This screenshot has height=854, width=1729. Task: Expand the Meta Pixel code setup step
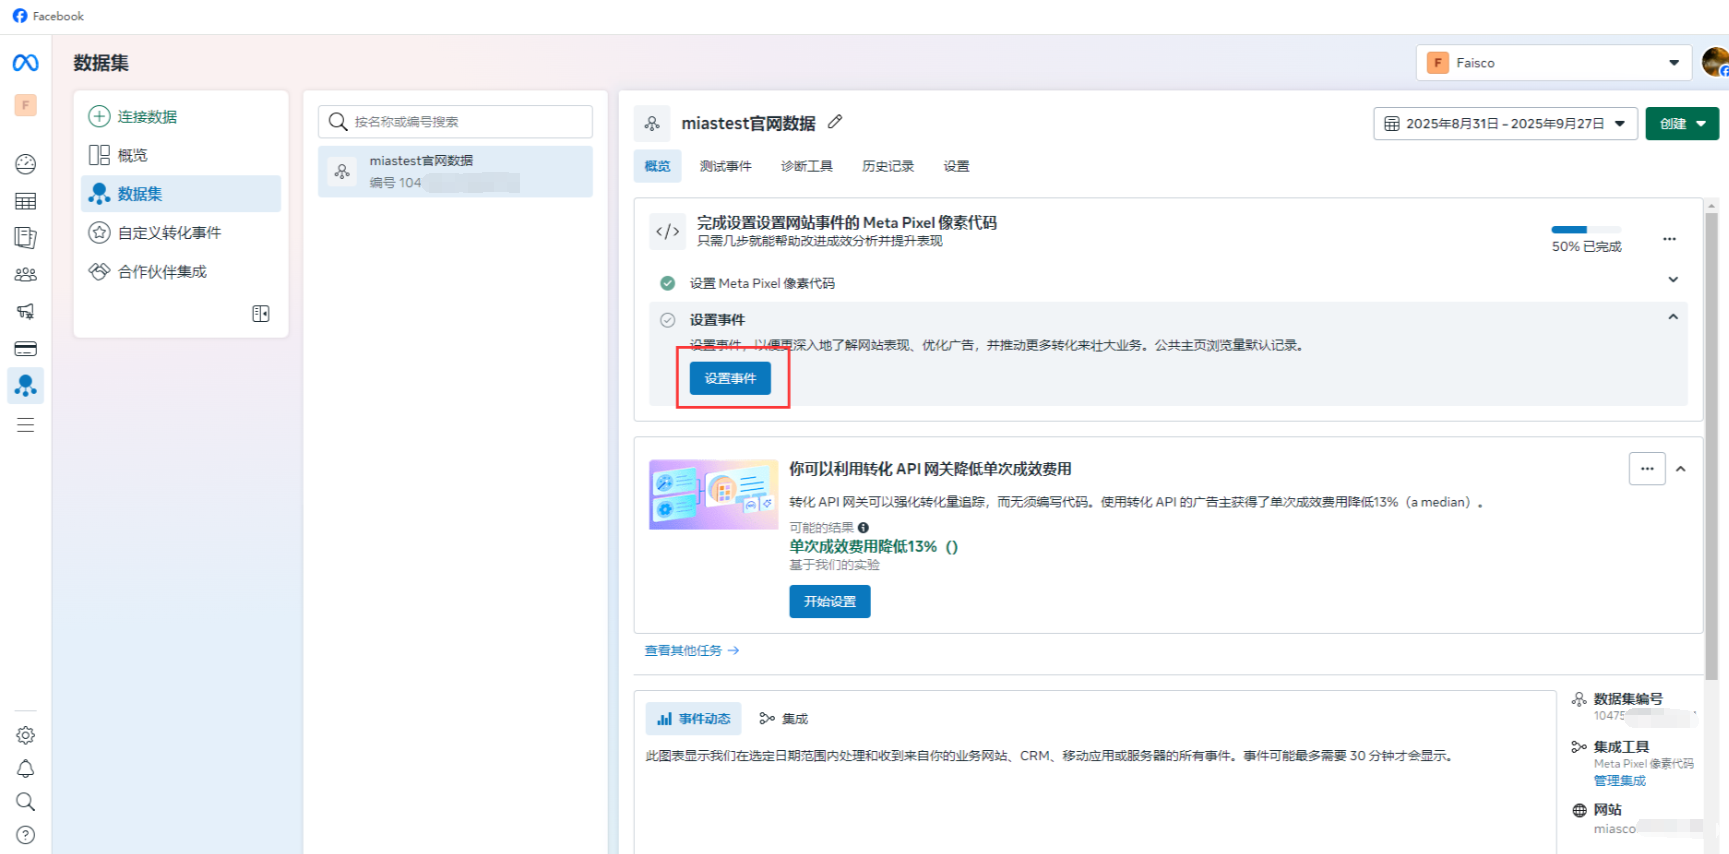1673,280
